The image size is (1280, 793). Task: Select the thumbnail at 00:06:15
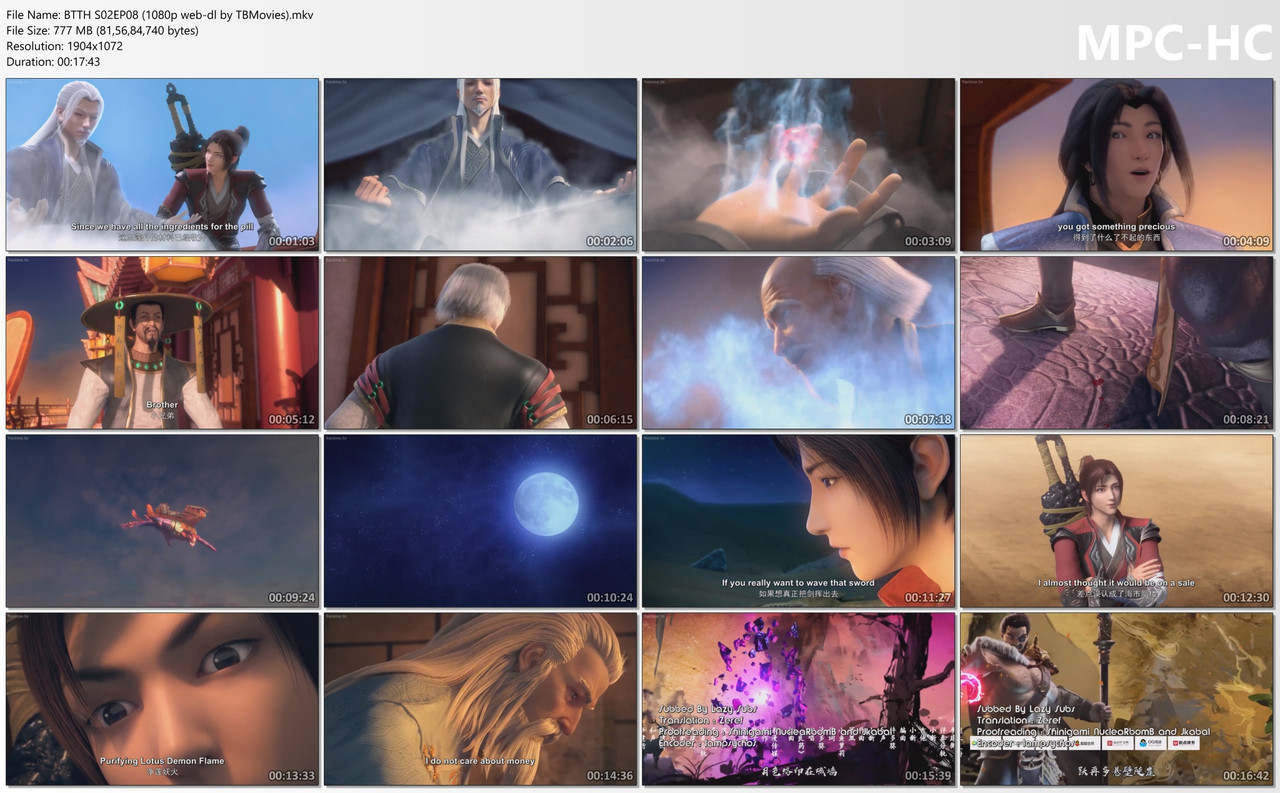click(x=480, y=343)
